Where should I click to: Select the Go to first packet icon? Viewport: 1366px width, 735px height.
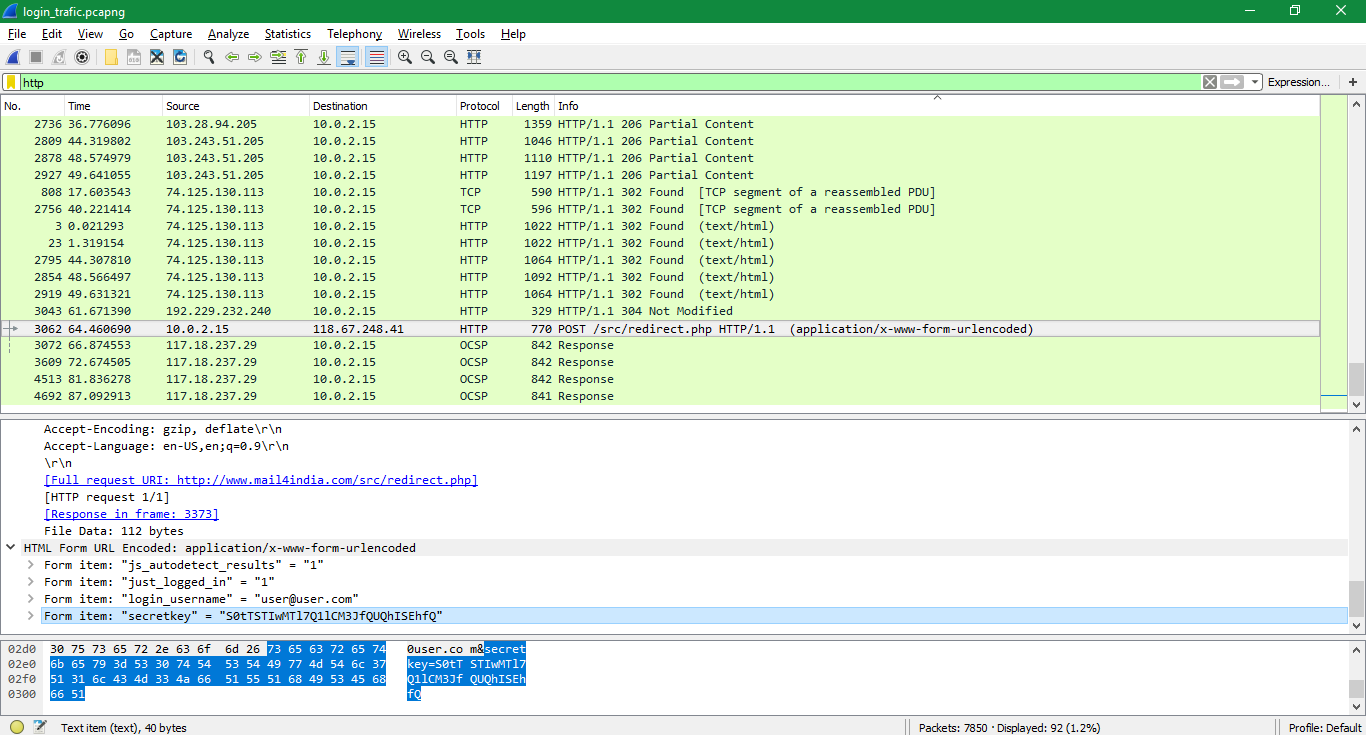301,57
